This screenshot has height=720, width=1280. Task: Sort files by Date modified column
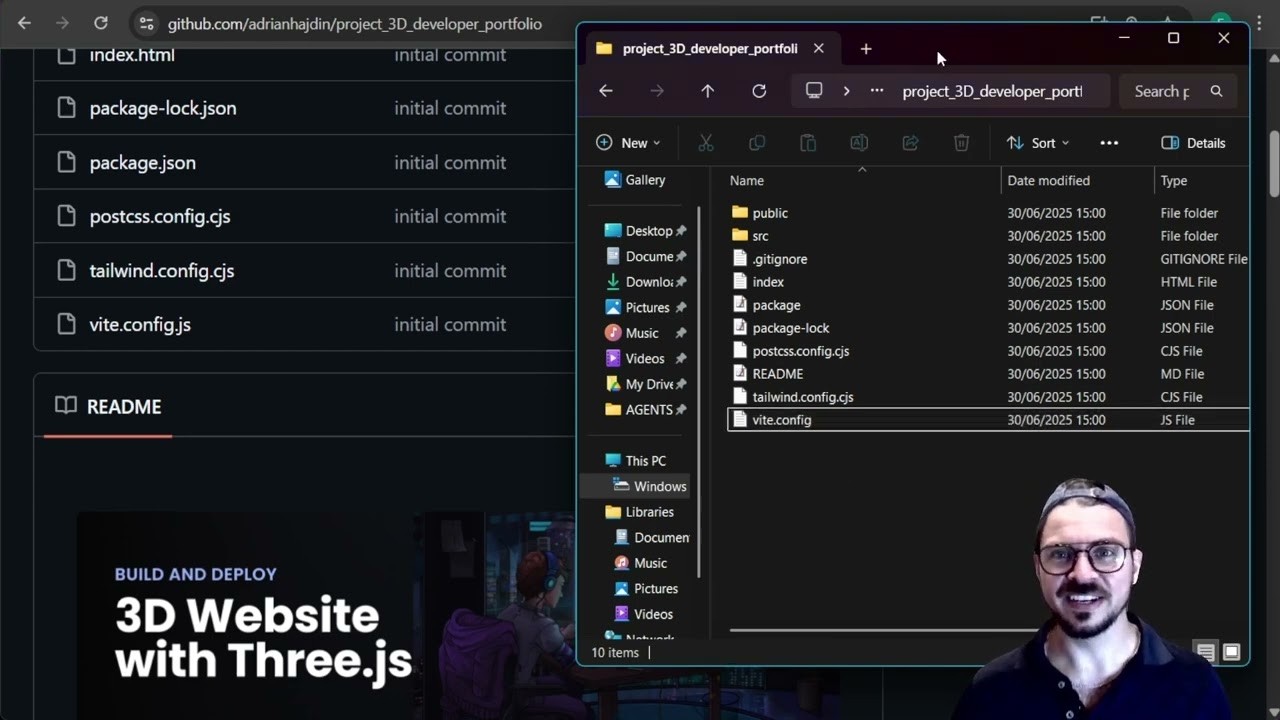pyautogui.click(x=1048, y=181)
